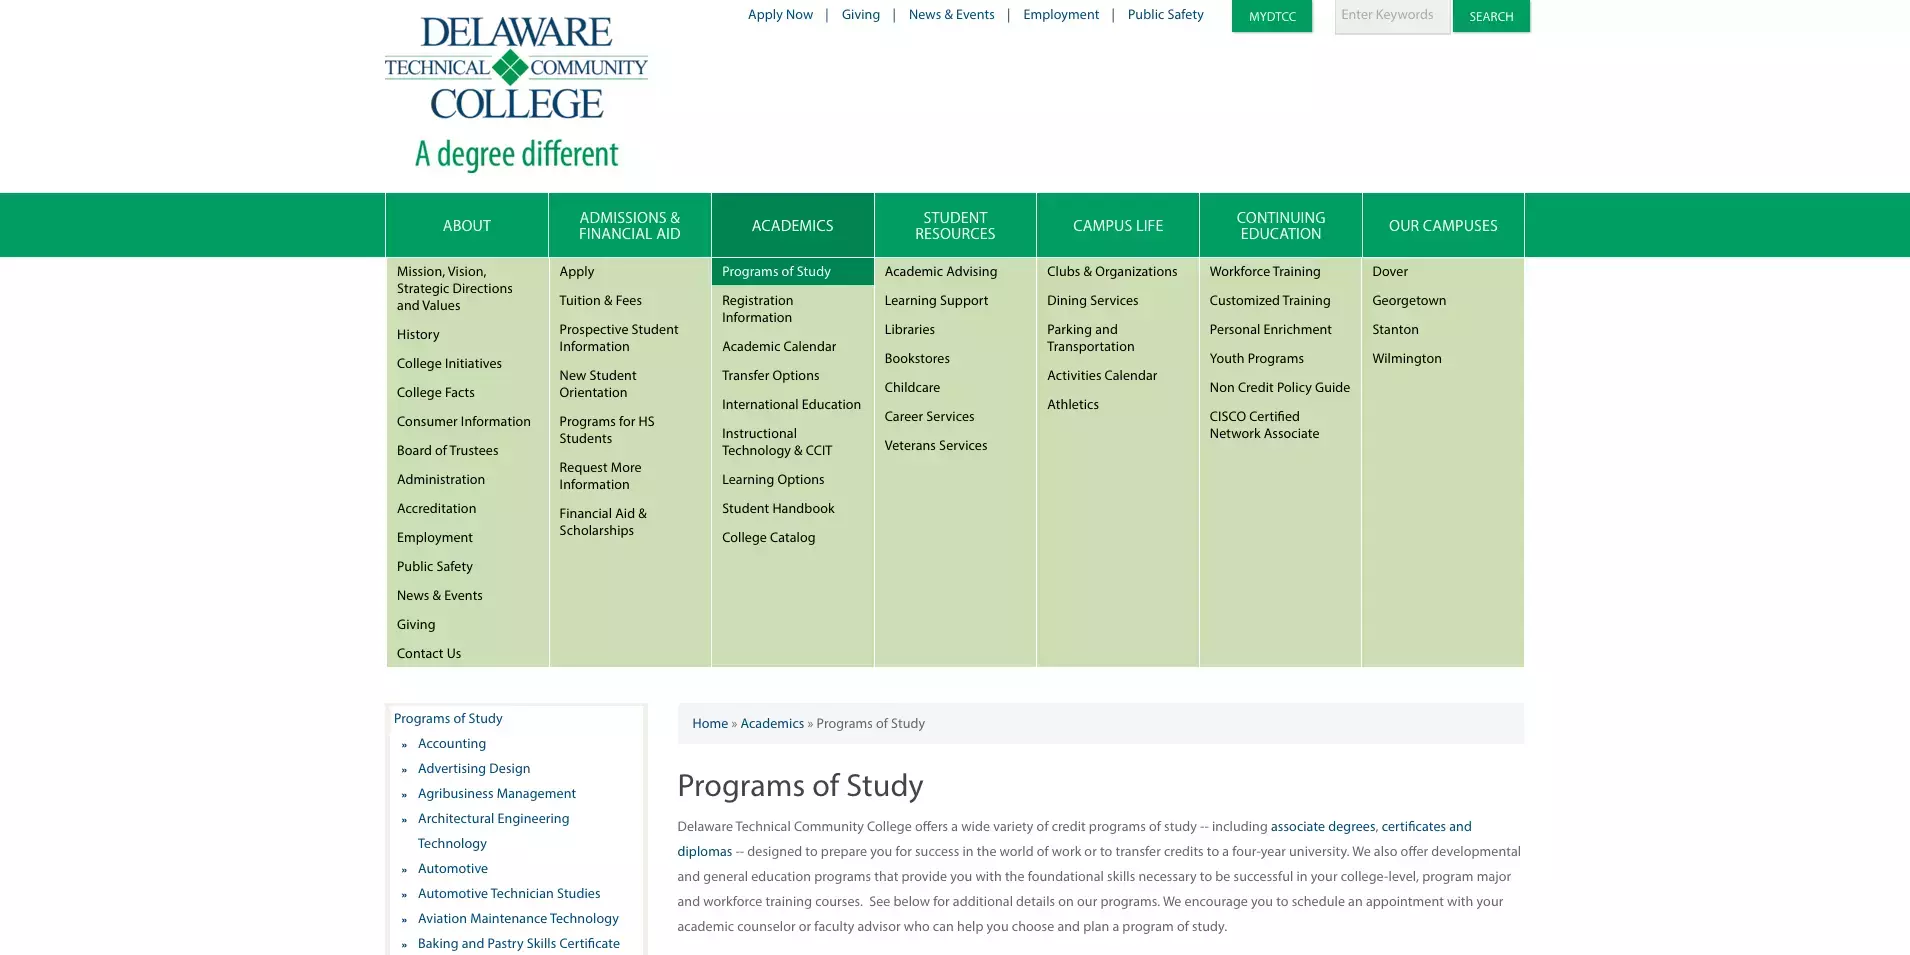Select the Dover campus
This screenshot has width=1910, height=955.
point(1390,271)
